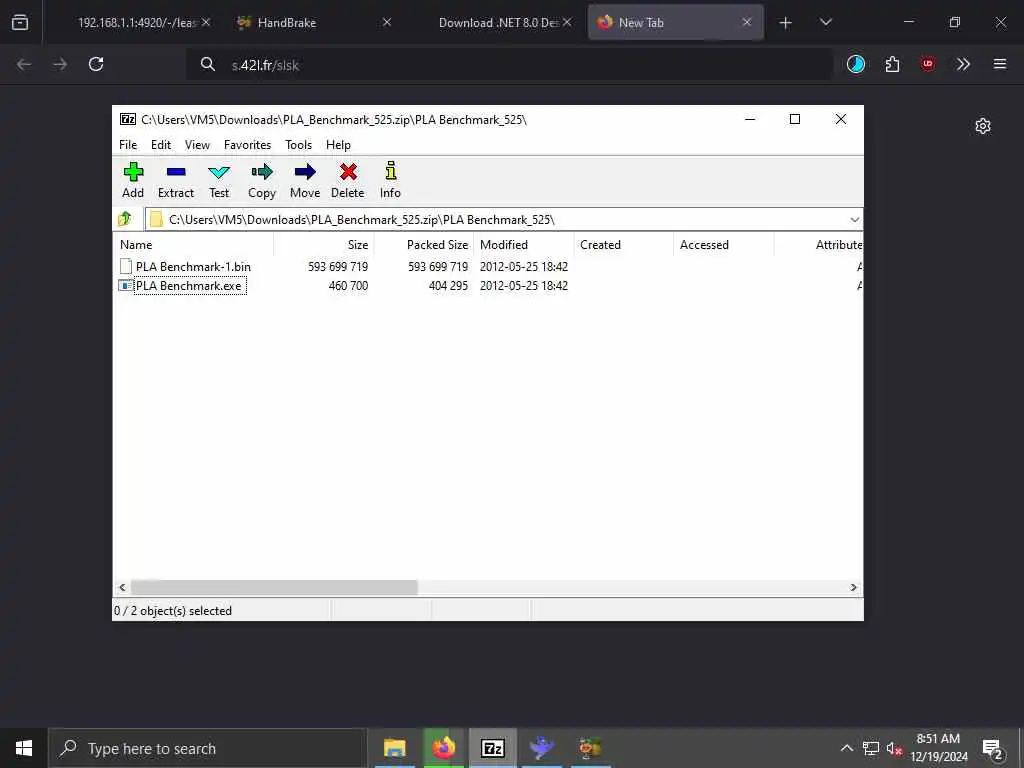Open the File menu
The height and width of the screenshot is (768, 1024).
point(128,145)
